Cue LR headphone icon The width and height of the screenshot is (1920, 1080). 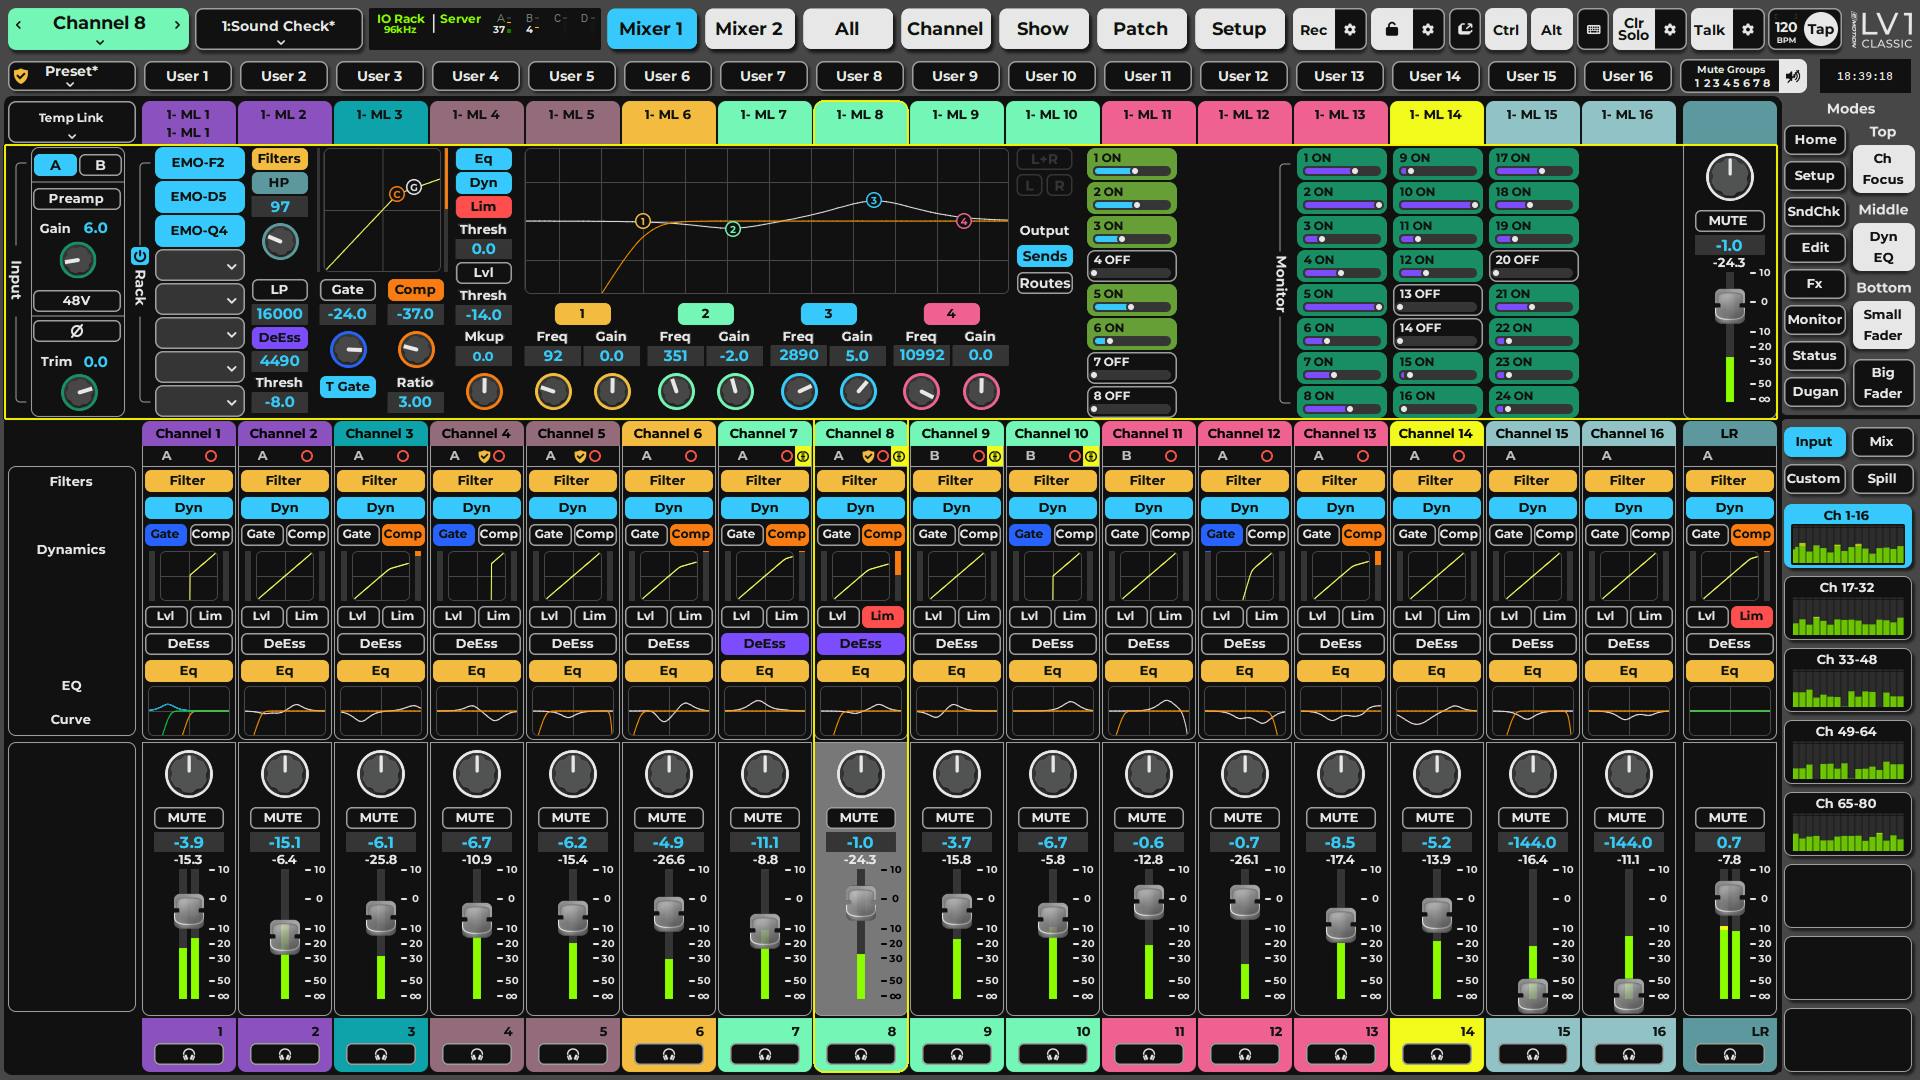tap(1730, 1054)
